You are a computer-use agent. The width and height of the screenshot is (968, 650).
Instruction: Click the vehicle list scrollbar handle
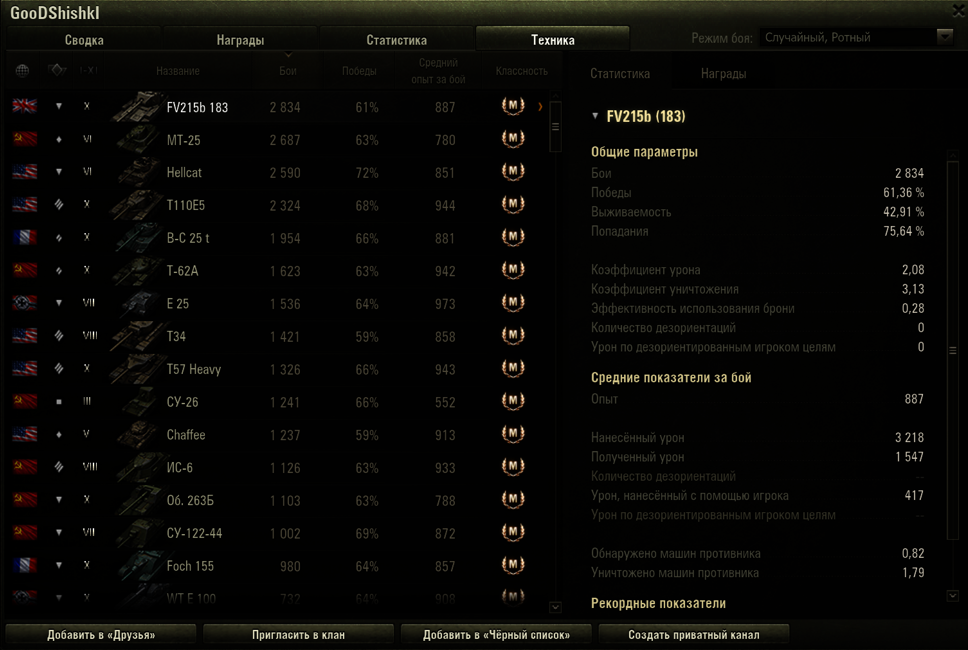[555, 127]
